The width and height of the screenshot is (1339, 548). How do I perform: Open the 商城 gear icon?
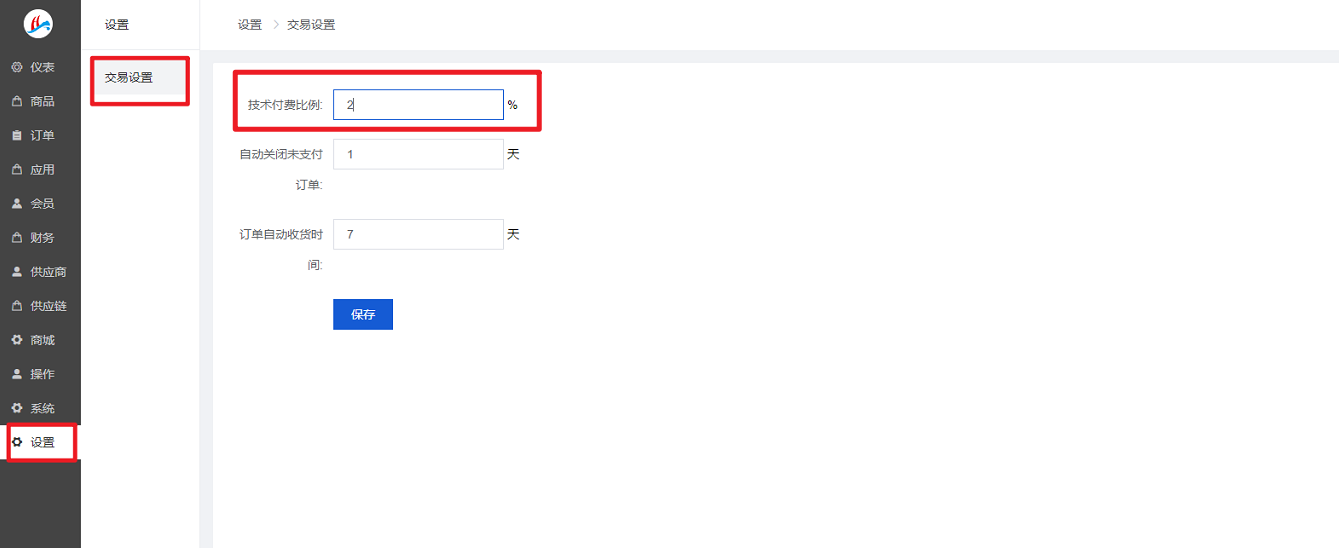click(x=16, y=340)
